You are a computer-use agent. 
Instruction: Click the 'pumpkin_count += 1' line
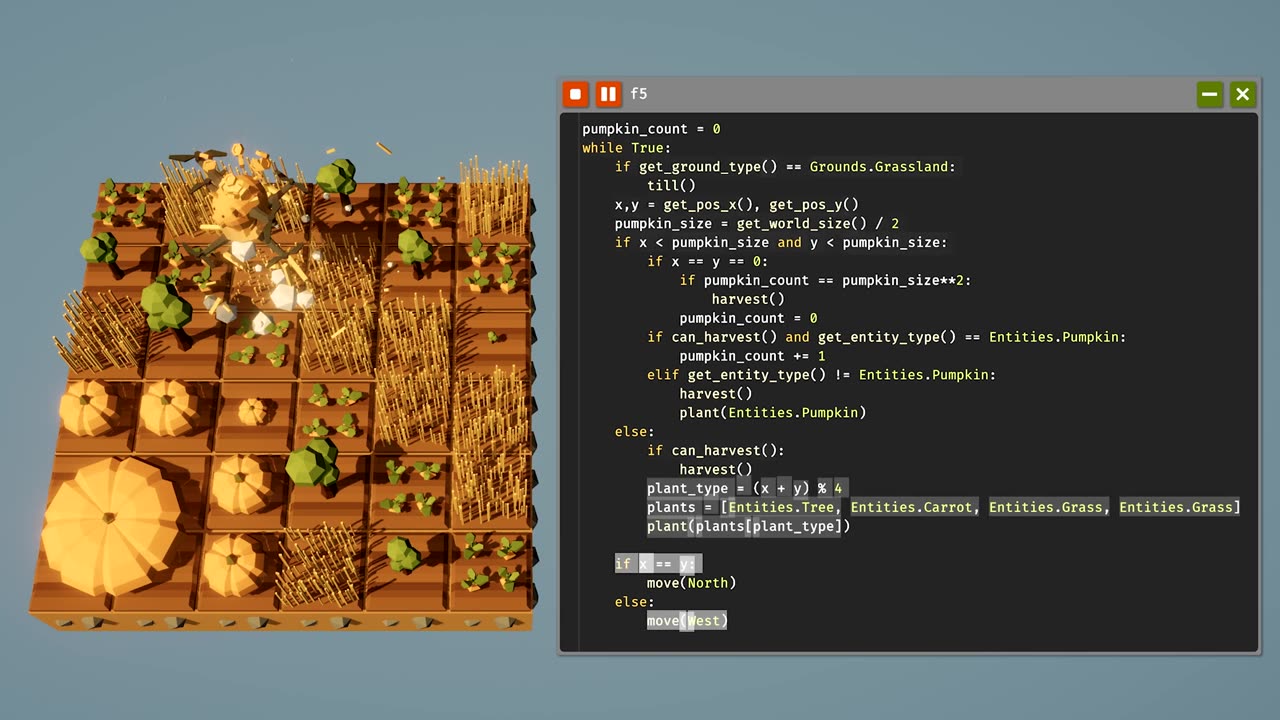[x=752, y=356]
